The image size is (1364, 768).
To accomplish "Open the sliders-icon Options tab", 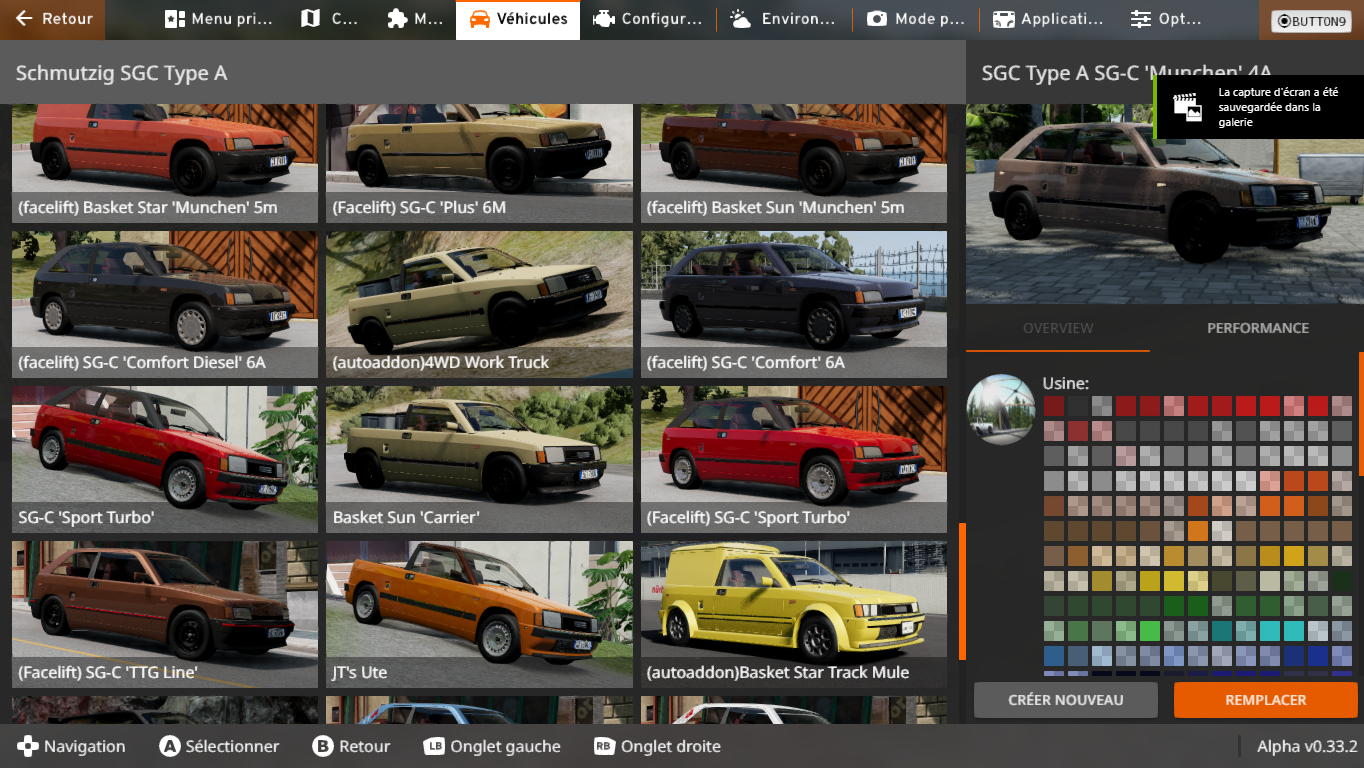I will [1166, 19].
